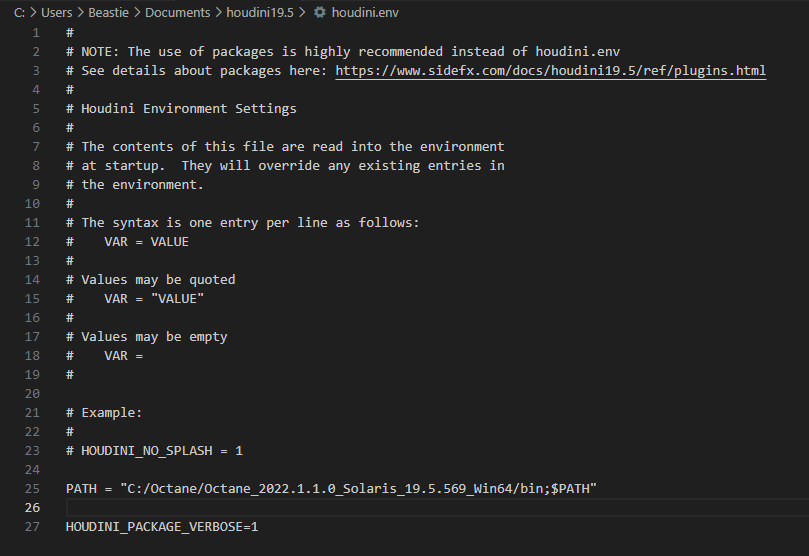
Task: Open the C: drive breadcrumb
Action: (x=19, y=13)
